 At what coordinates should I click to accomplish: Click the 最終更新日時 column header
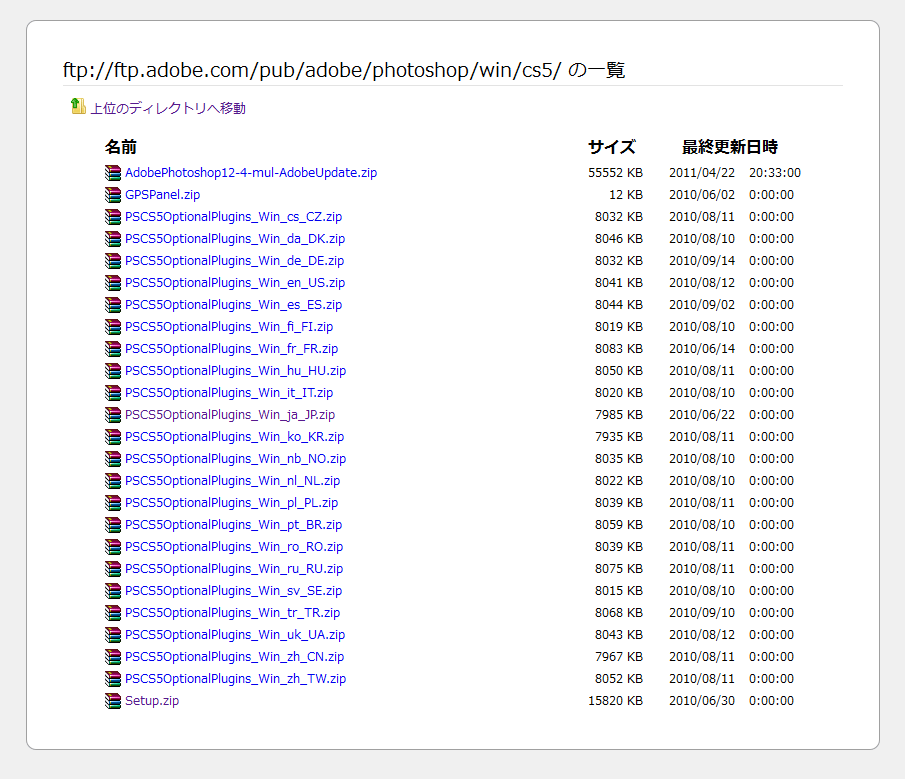730,147
